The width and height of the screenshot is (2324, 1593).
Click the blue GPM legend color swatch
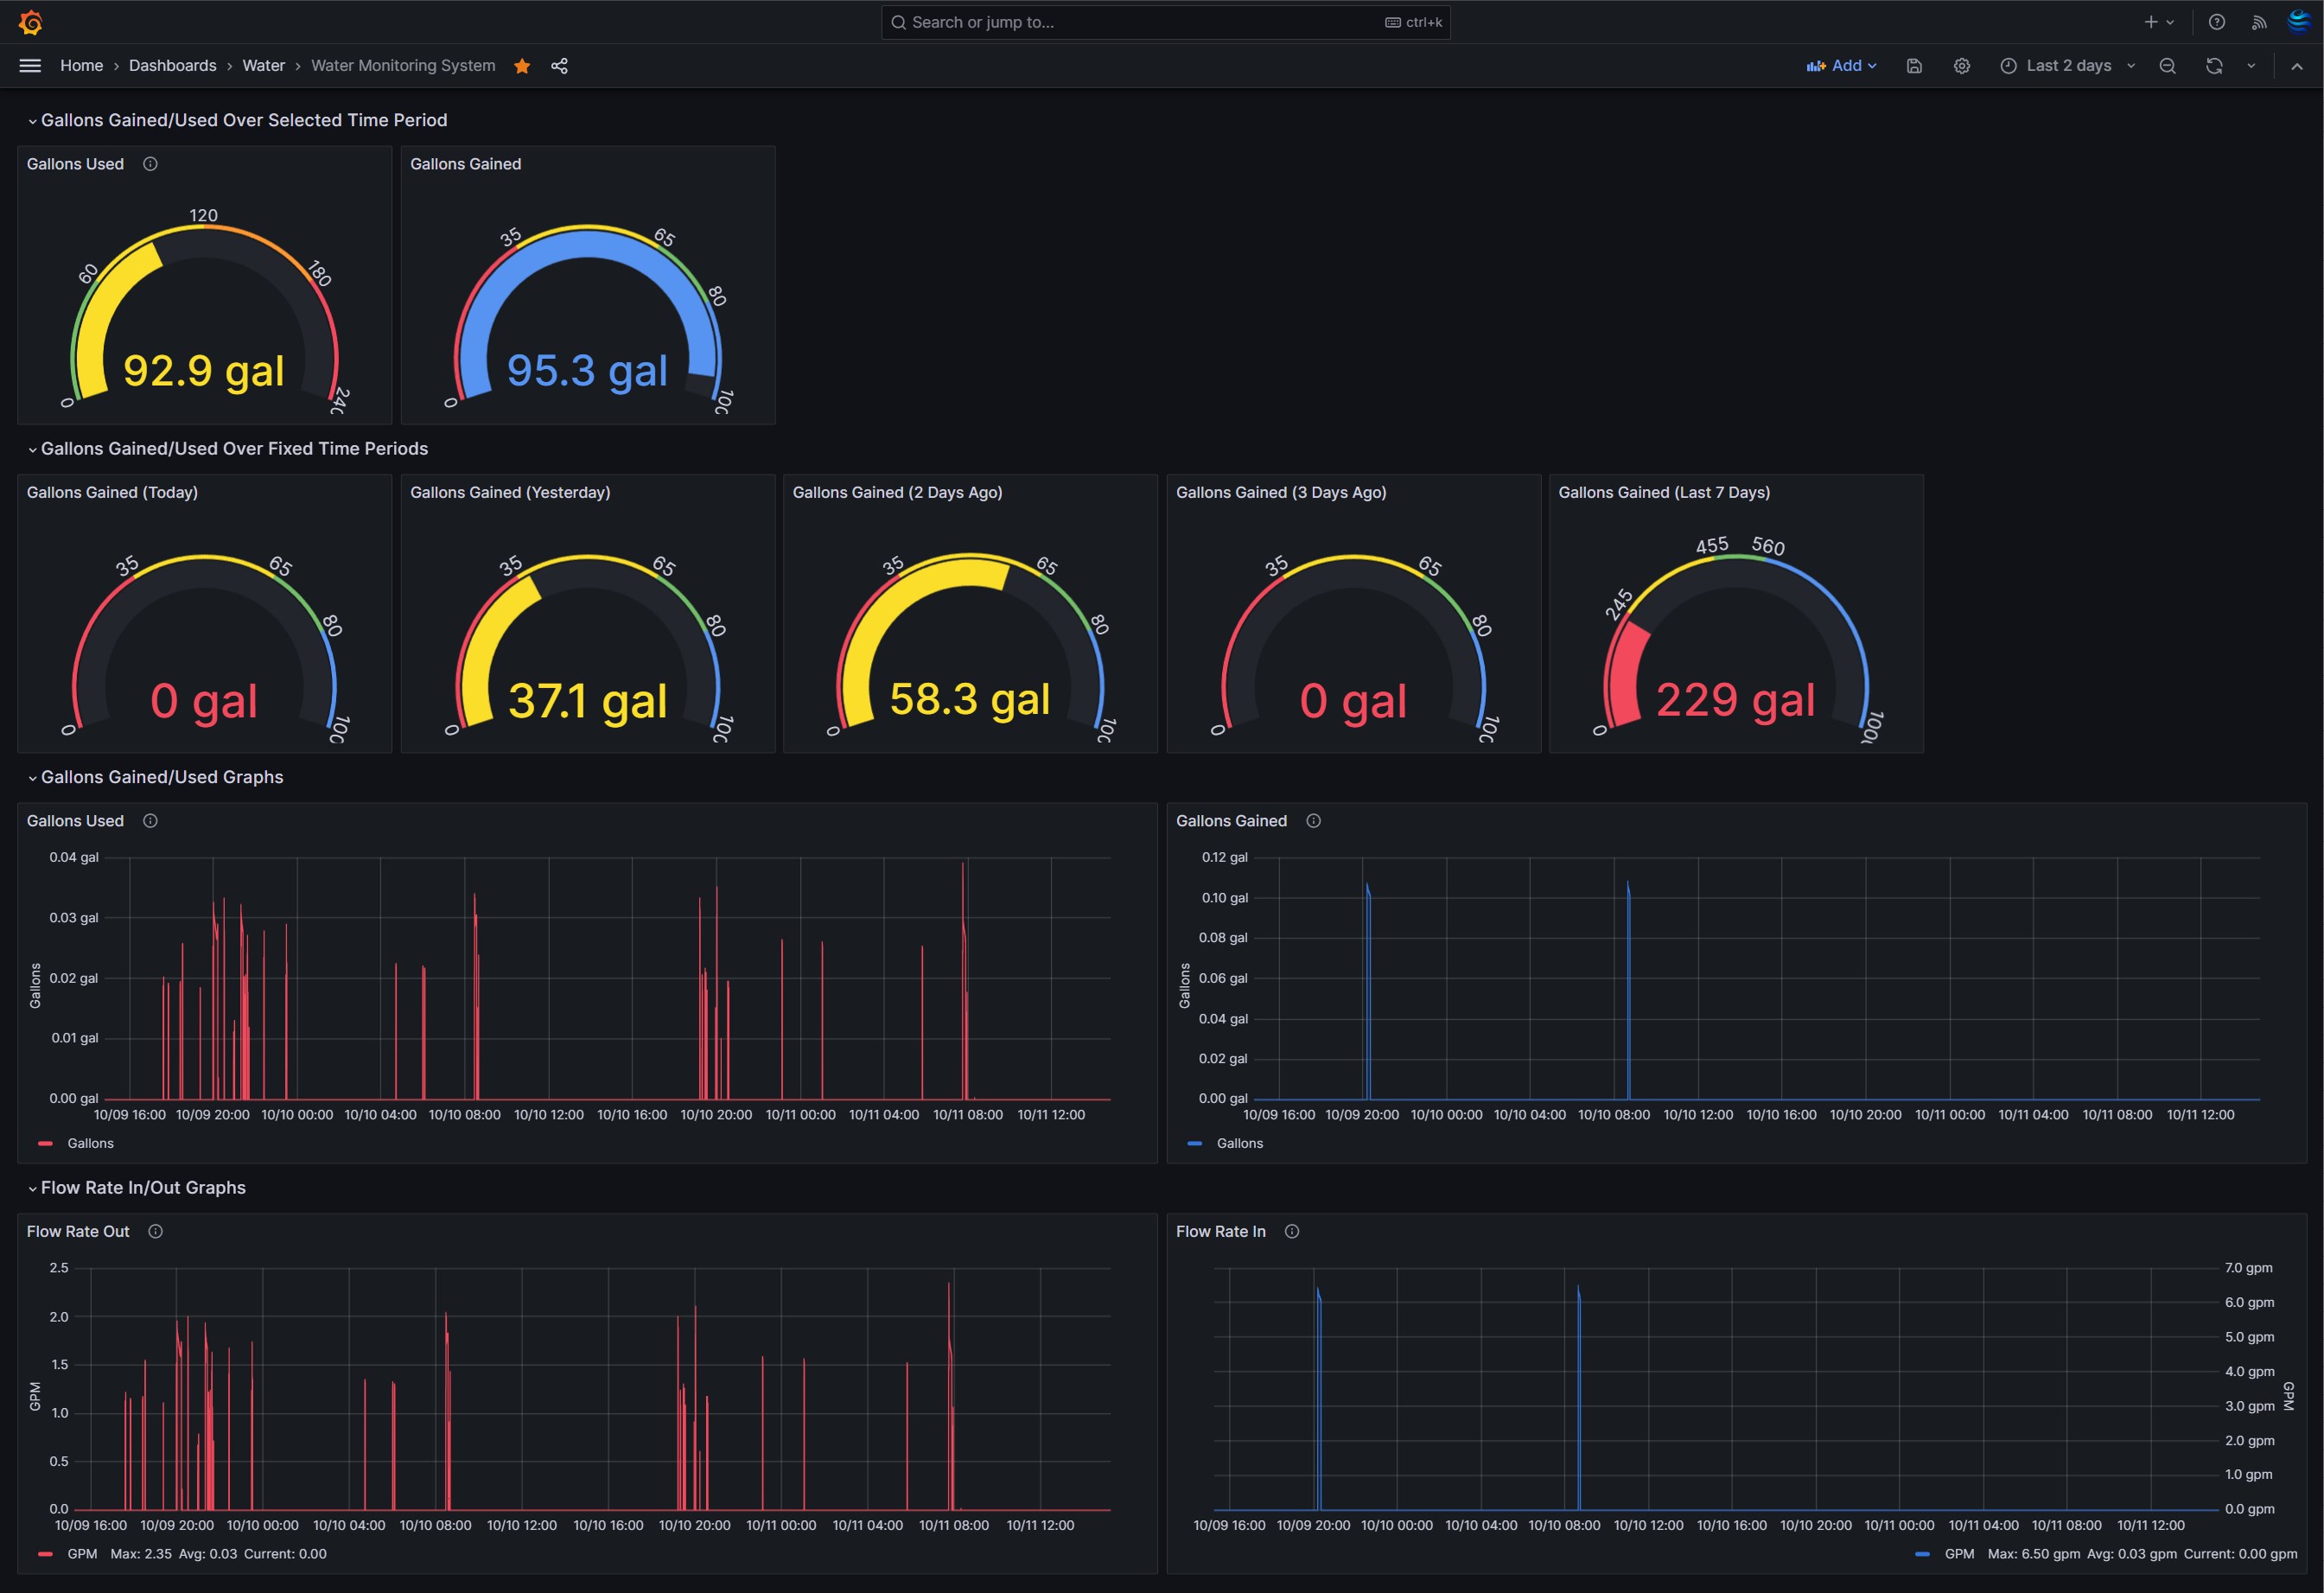(x=1922, y=1554)
